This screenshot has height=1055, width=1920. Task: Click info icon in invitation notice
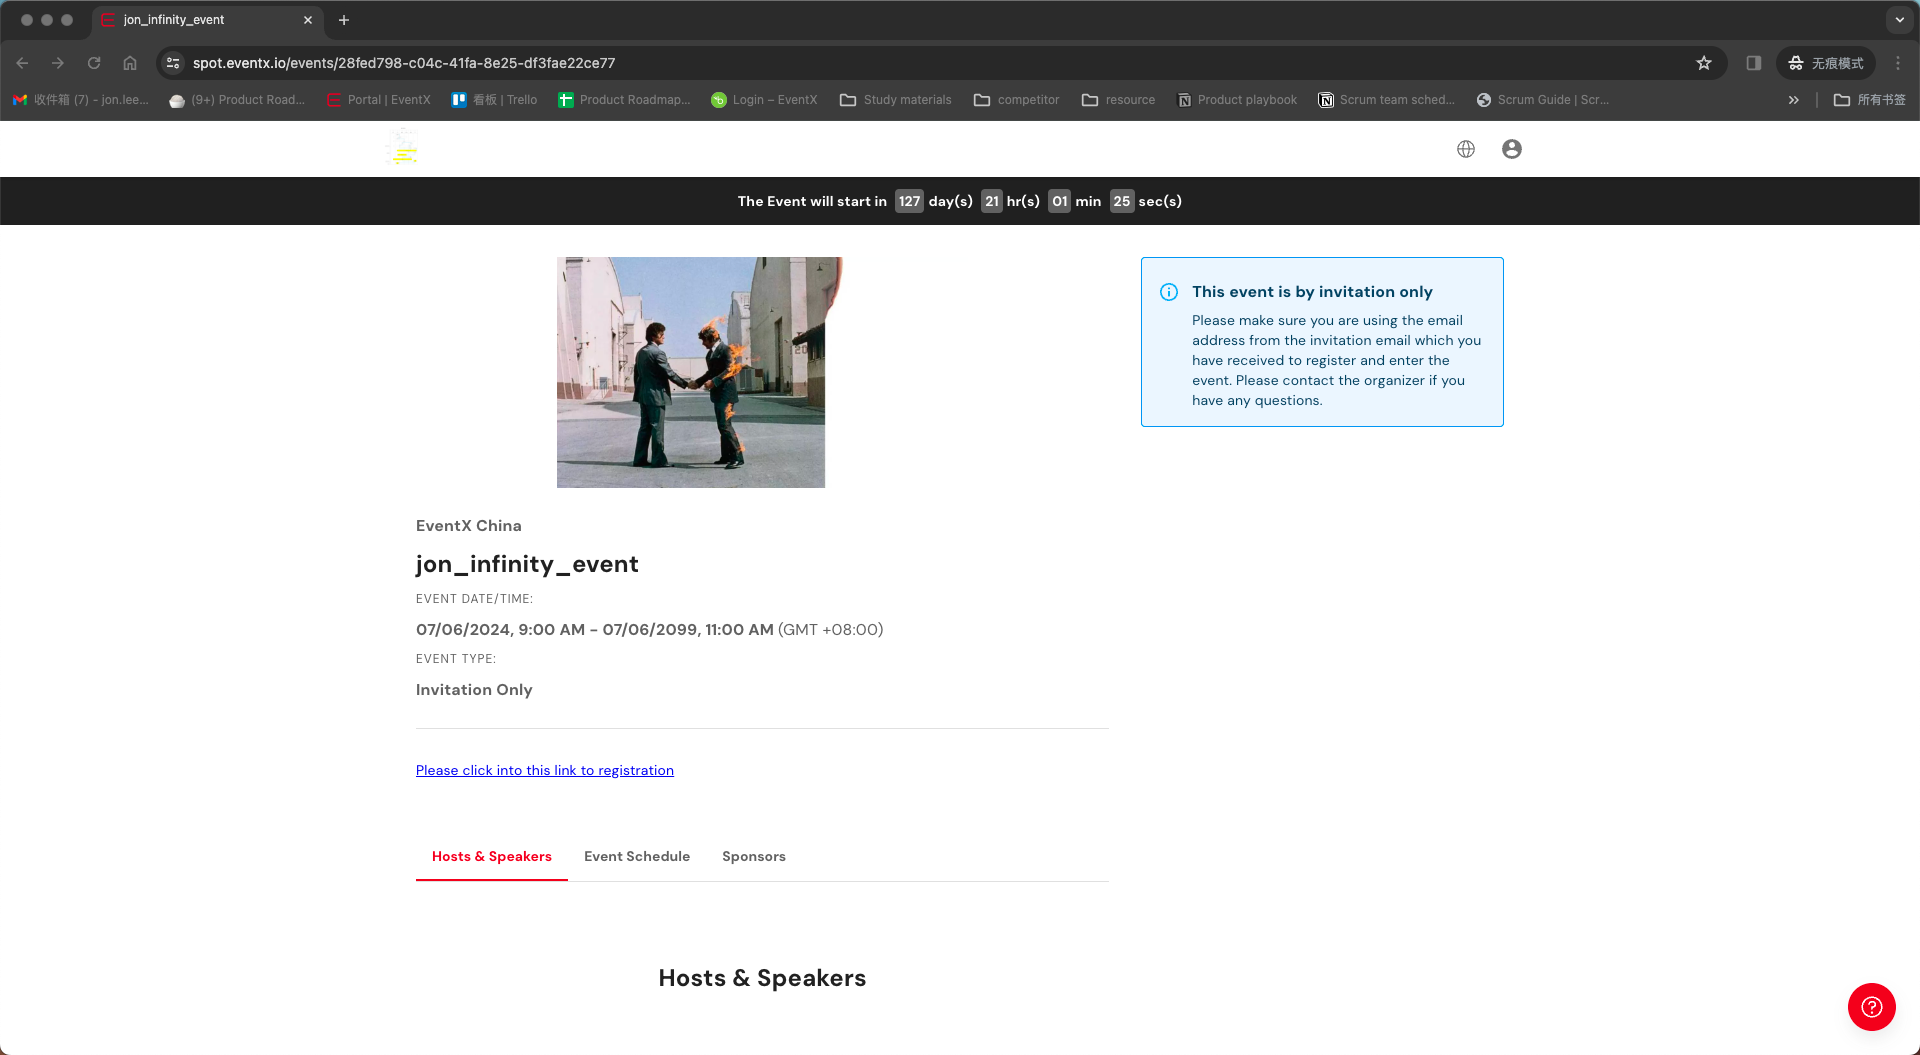coord(1169,292)
